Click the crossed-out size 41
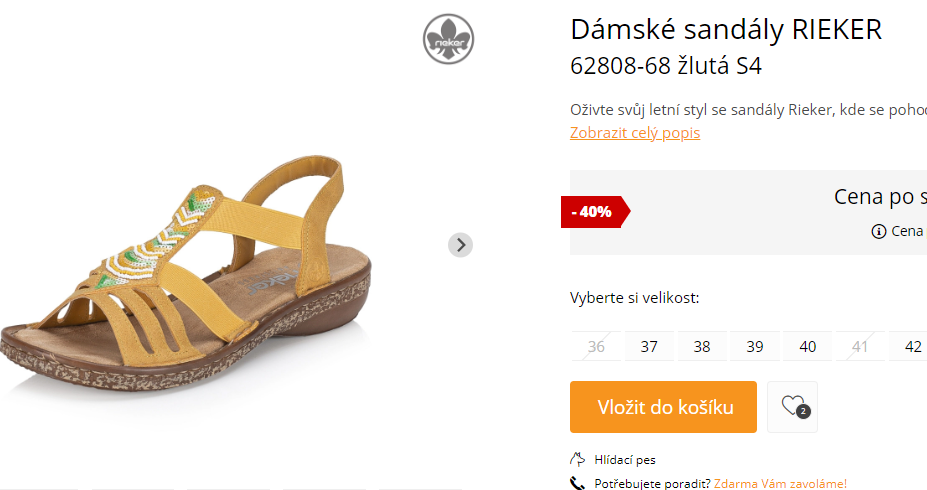Image resolution: width=927 pixels, height=490 pixels. [x=860, y=346]
